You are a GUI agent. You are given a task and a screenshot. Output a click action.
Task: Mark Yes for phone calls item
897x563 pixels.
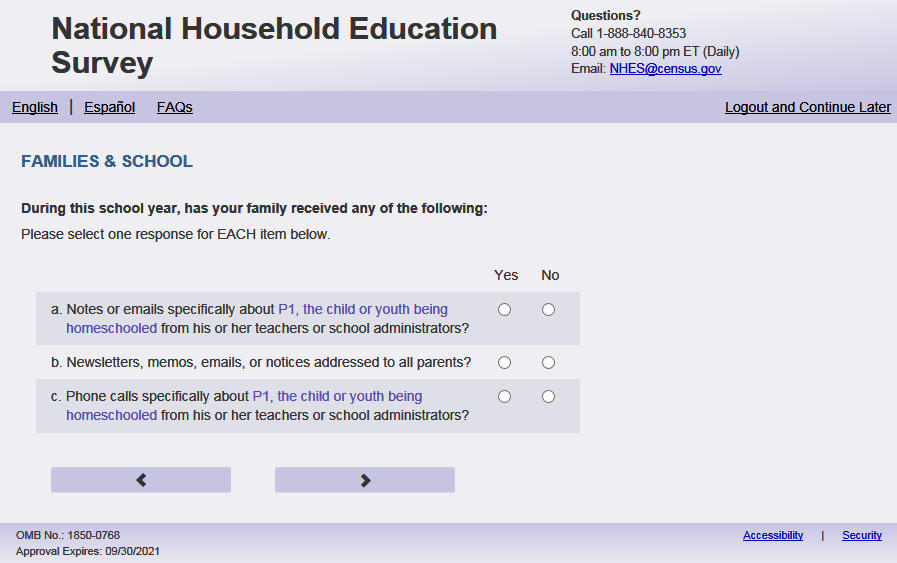tap(504, 397)
